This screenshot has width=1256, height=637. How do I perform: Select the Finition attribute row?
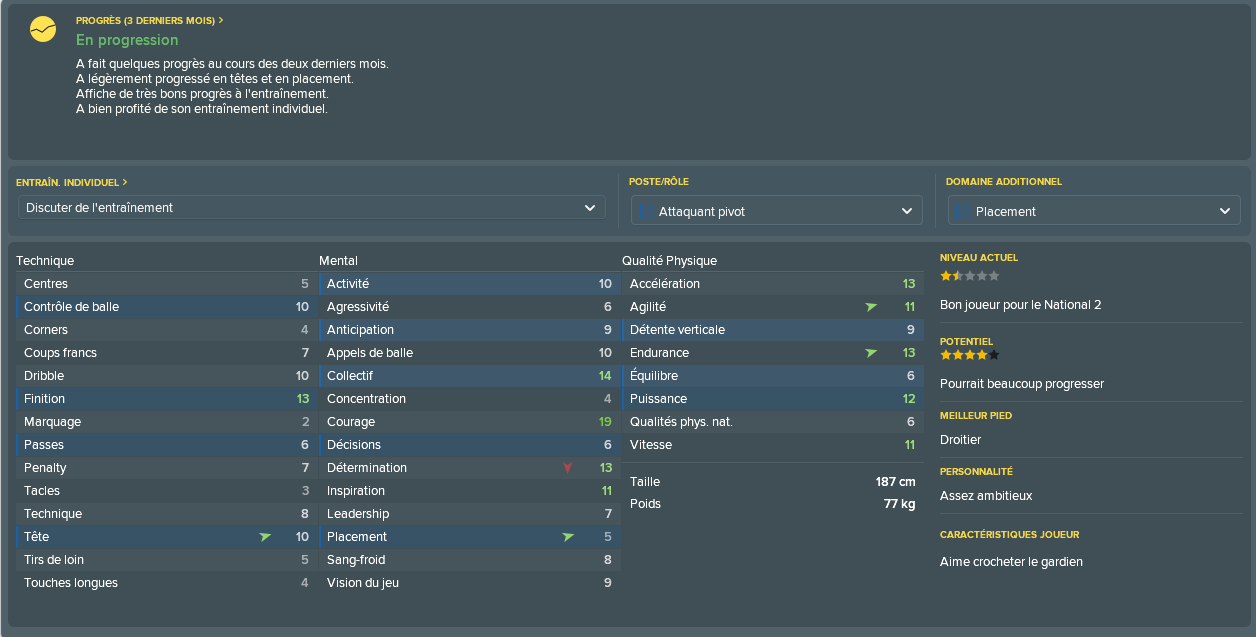165,399
